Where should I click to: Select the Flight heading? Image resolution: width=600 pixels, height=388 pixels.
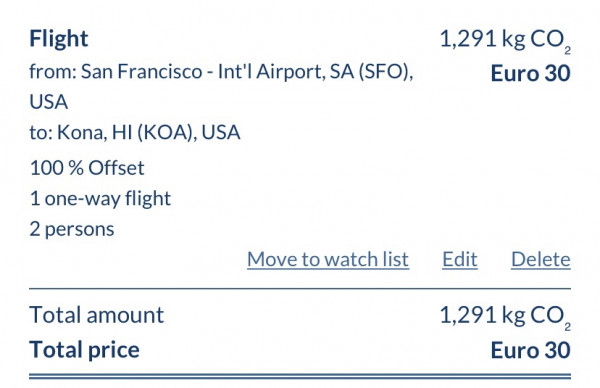pos(59,39)
